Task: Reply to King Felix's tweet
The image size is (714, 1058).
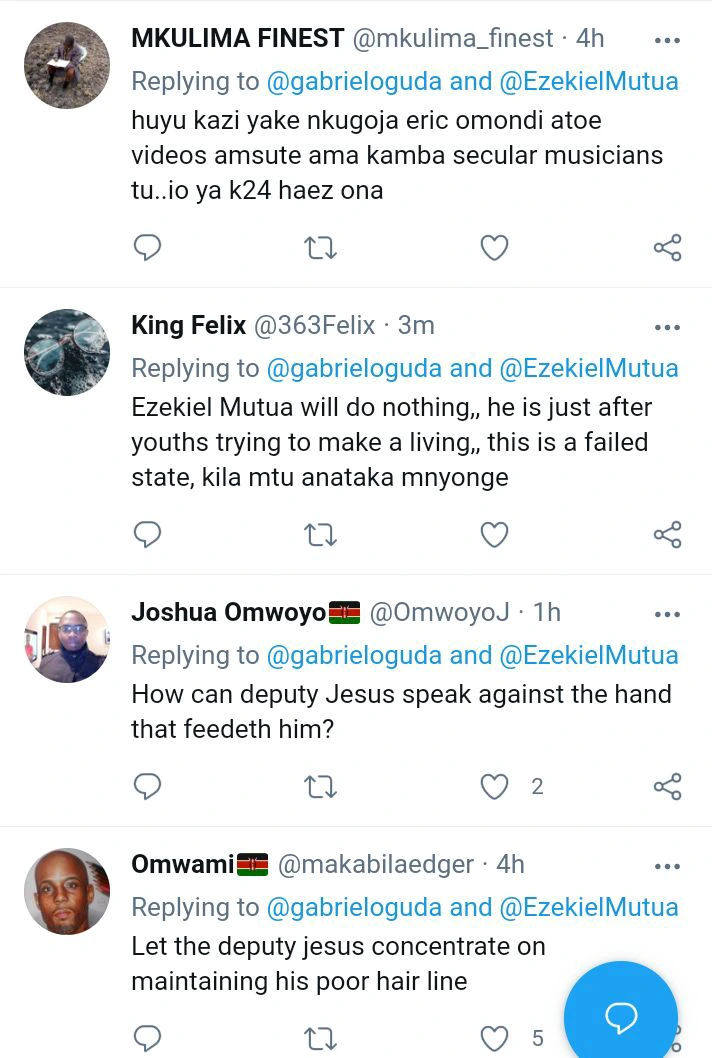Action: pyautogui.click(x=148, y=535)
